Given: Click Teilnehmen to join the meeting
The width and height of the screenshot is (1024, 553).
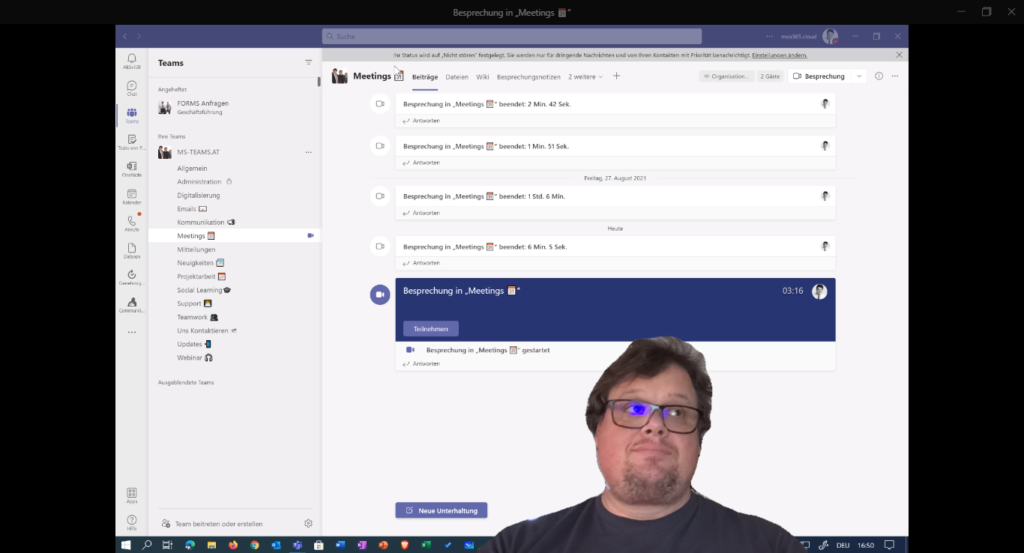Looking at the screenshot, I should click(x=431, y=329).
